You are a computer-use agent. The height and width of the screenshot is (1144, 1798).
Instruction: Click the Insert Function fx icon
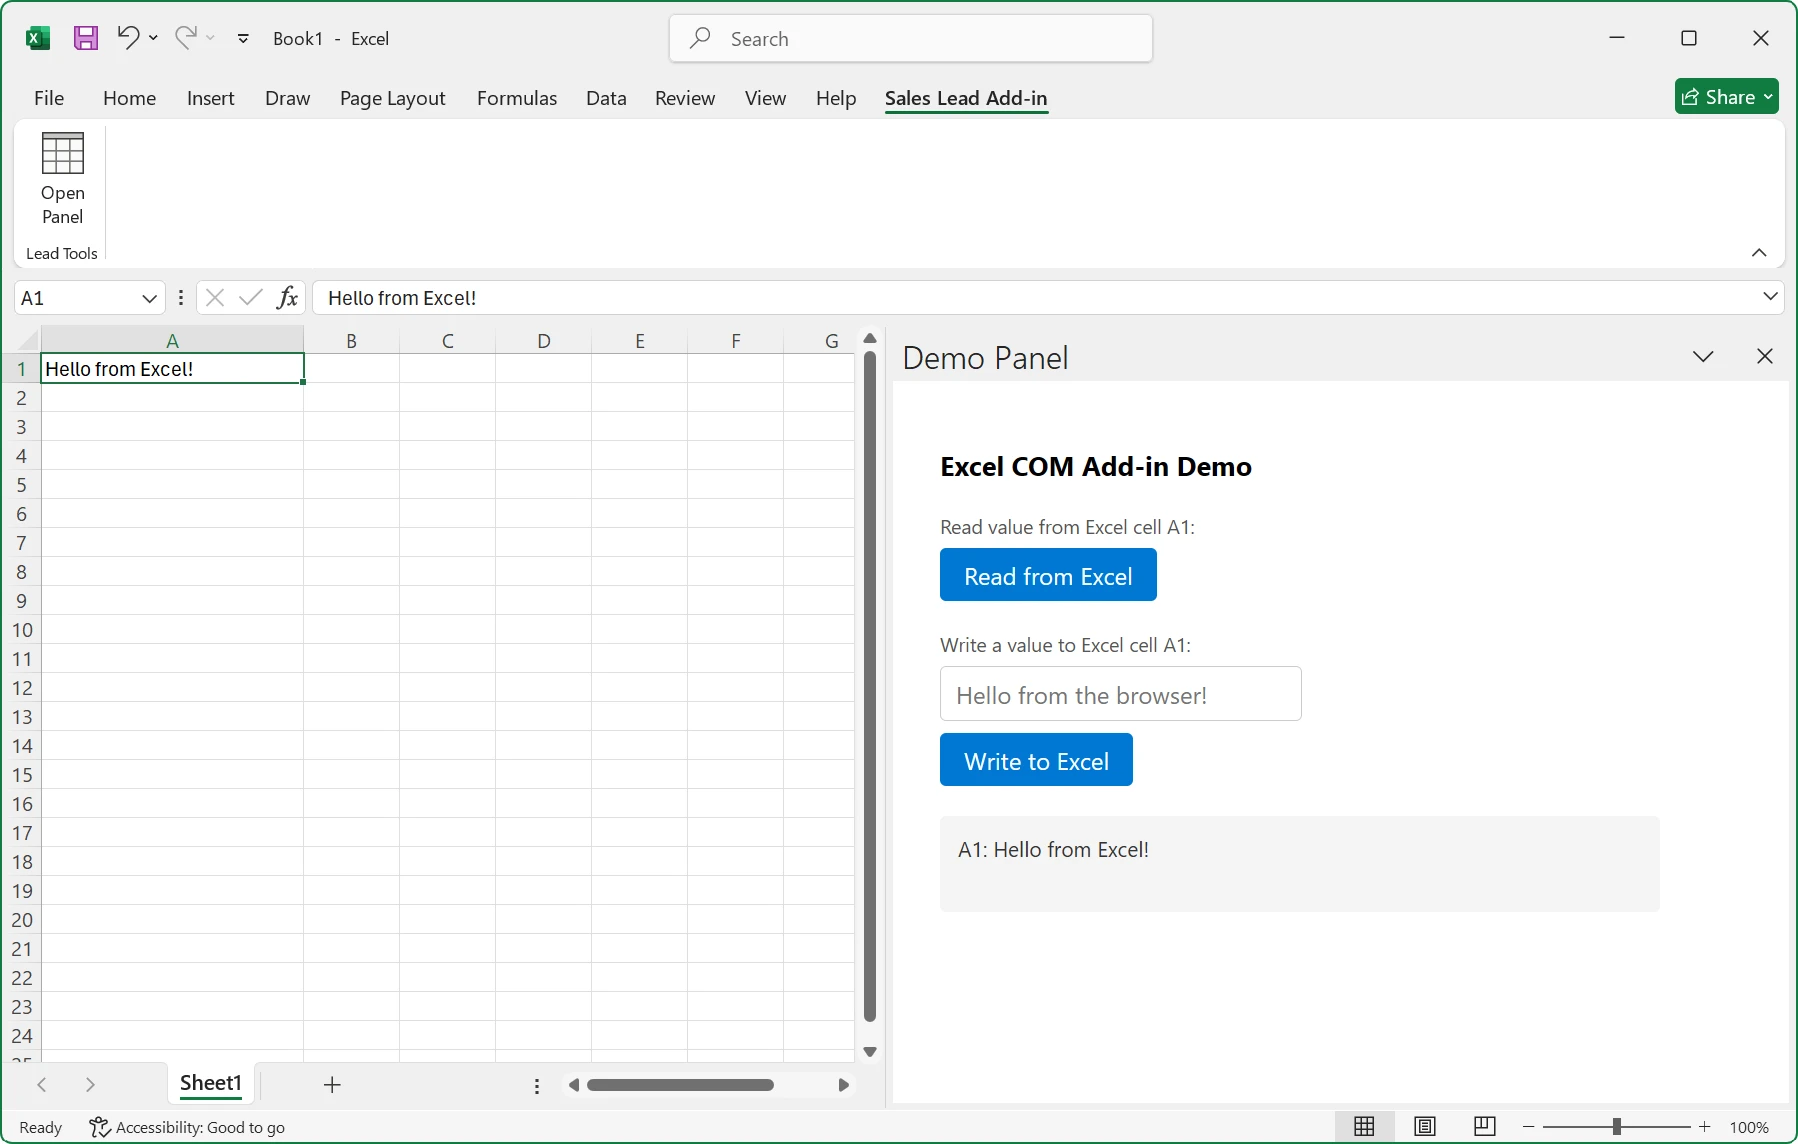(287, 297)
